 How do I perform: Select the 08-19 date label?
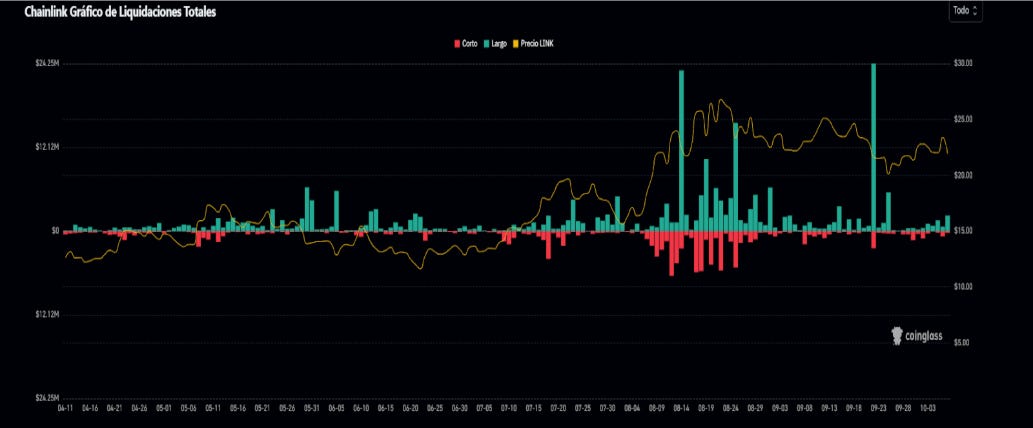[x=706, y=408]
